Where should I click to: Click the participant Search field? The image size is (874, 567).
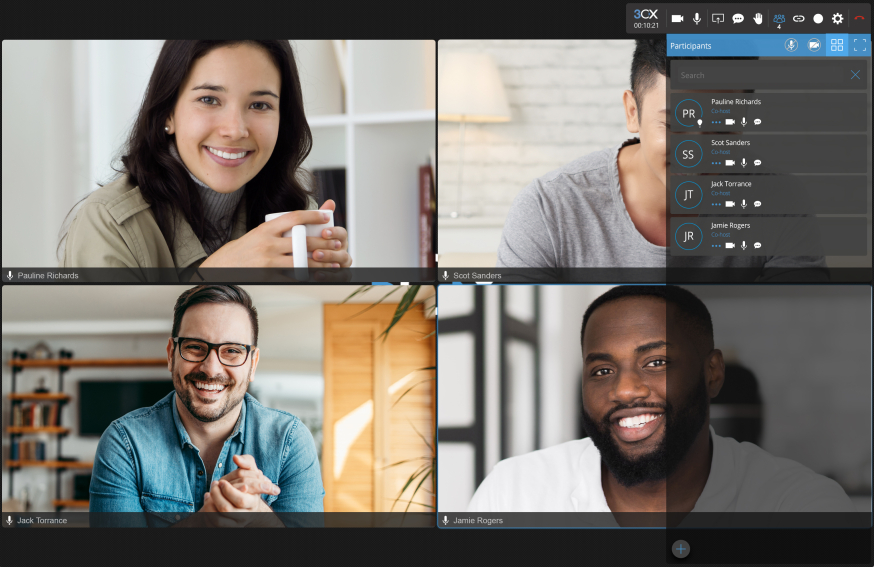point(760,75)
